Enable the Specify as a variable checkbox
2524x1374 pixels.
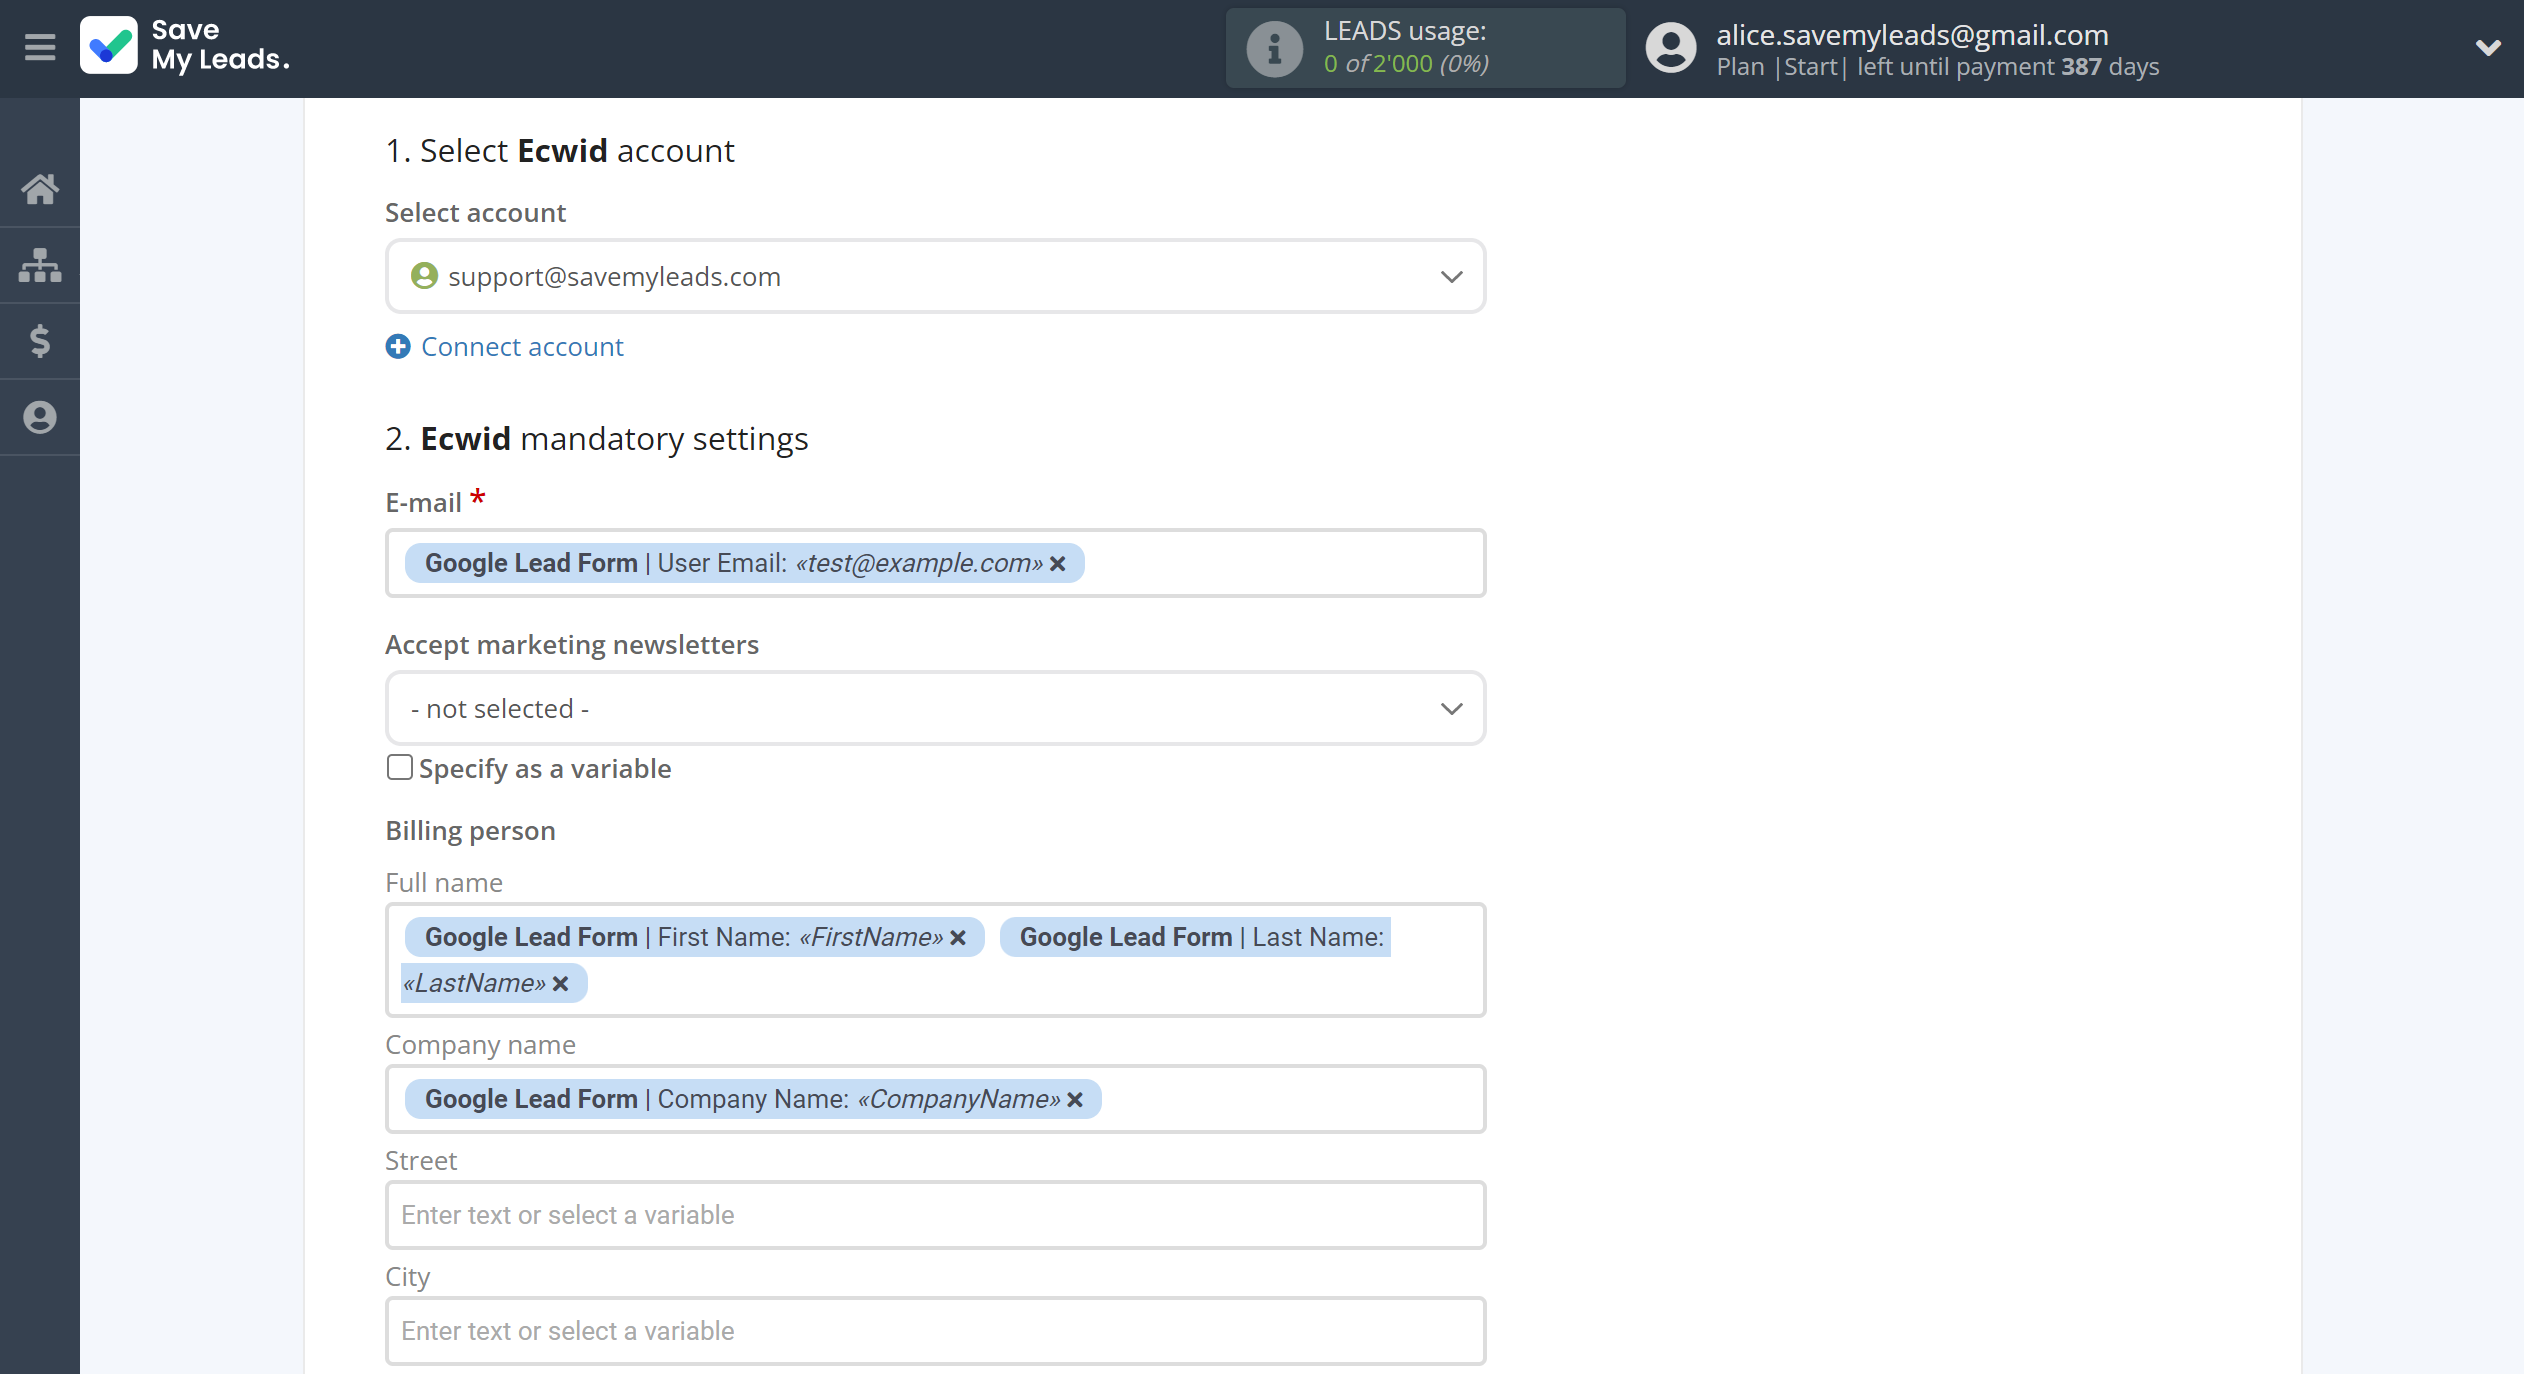click(400, 767)
